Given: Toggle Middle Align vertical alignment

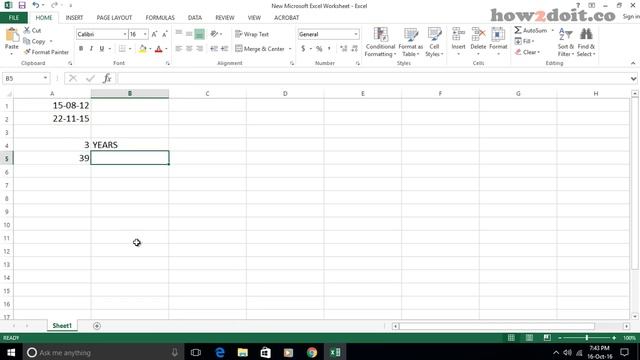Looking at the screenshot, I should point(189,34).
